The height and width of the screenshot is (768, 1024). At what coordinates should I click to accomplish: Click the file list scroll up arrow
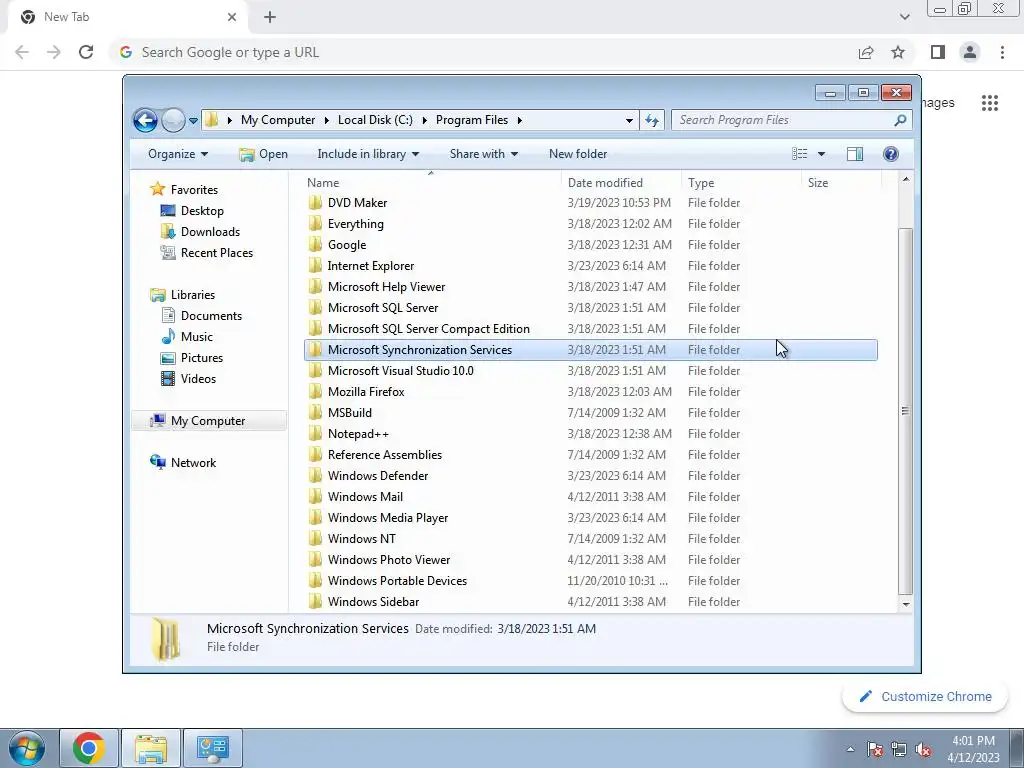point(906,179)
